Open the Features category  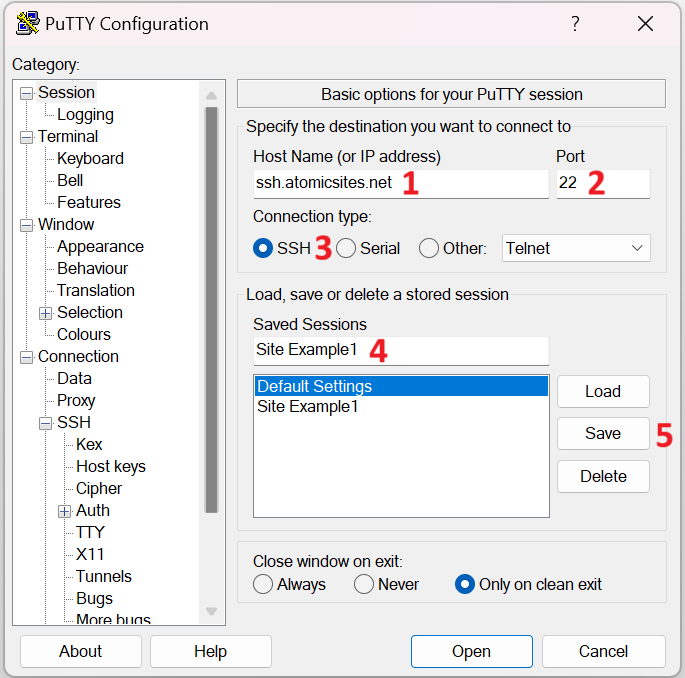pos(89,203)
